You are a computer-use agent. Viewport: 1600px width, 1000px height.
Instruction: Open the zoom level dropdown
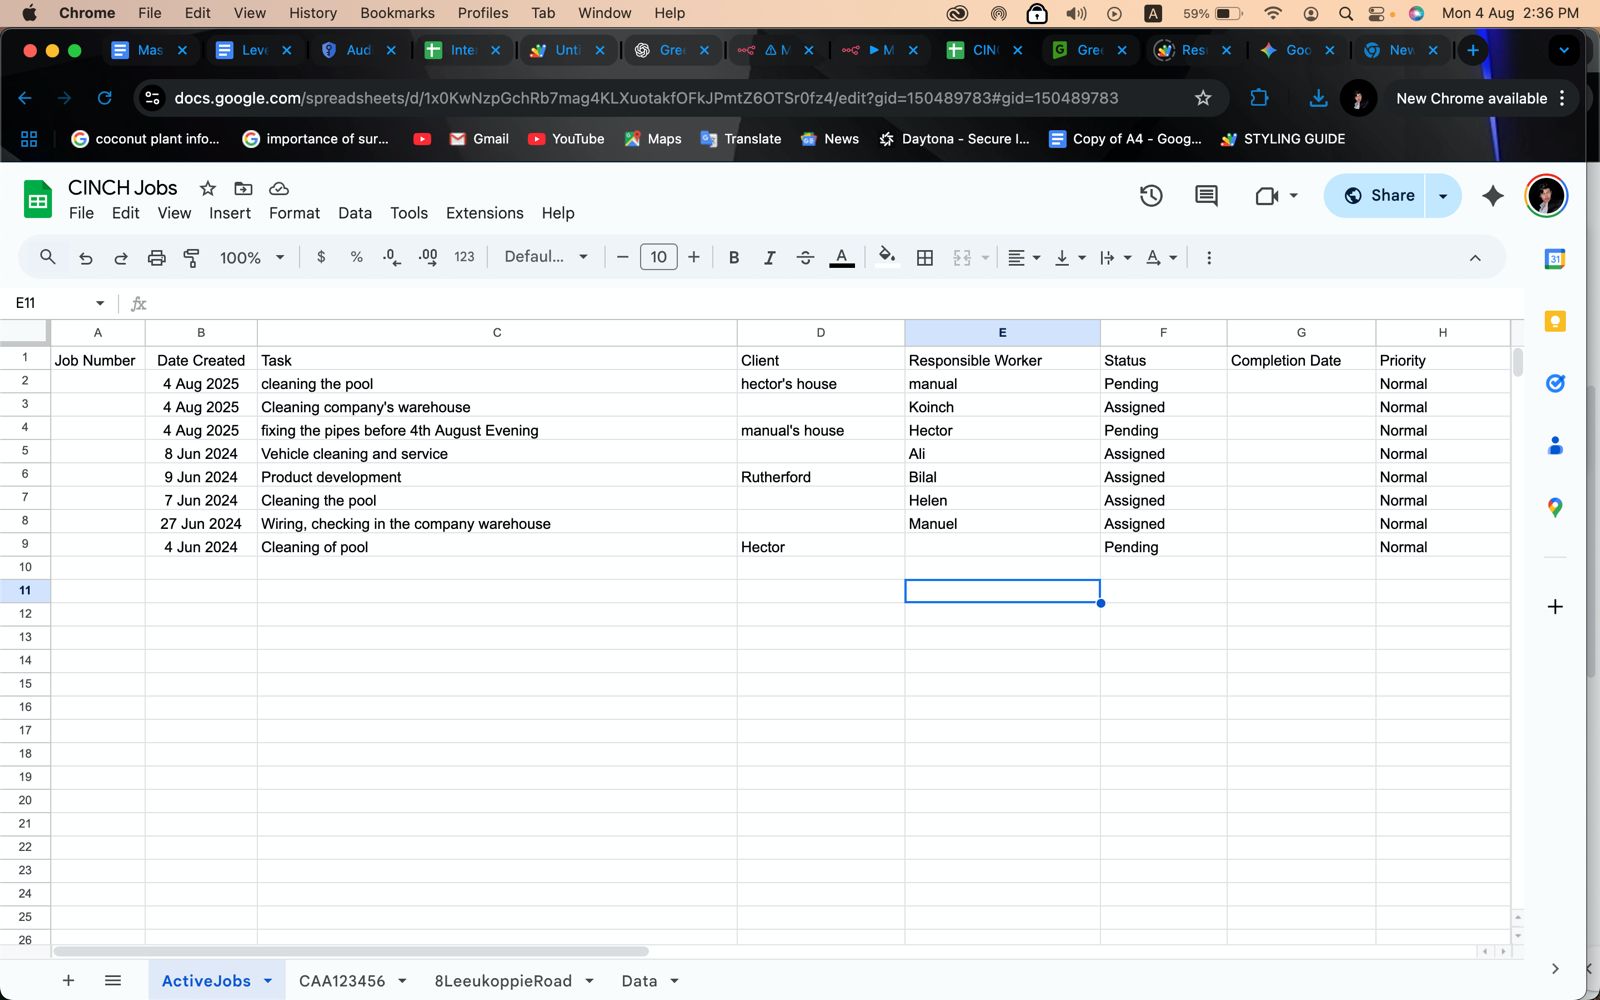[x=250, y=257]
